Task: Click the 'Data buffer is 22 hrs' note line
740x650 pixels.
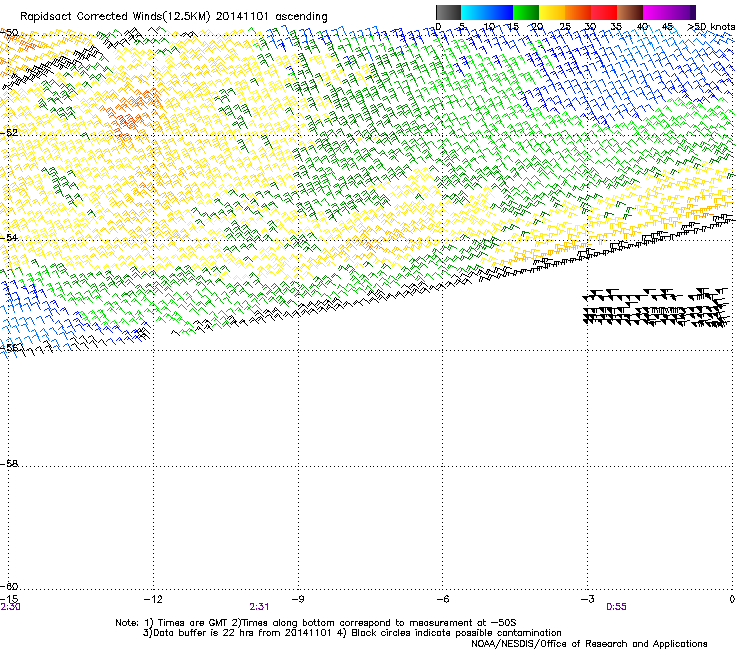Action: [352, 633]
